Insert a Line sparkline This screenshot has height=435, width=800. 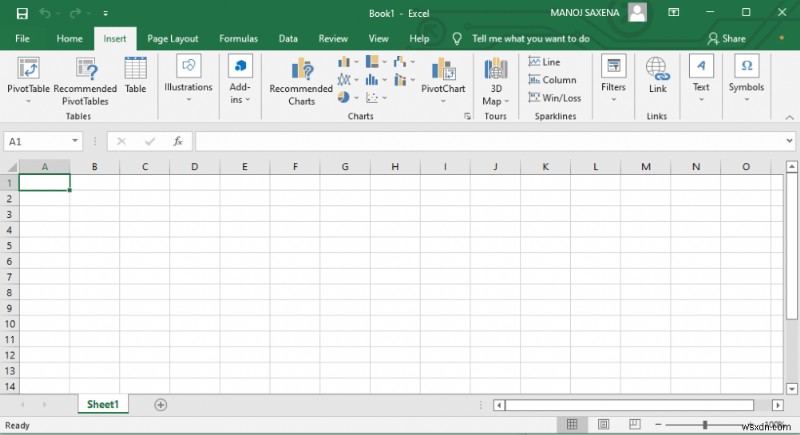[544, 62]
